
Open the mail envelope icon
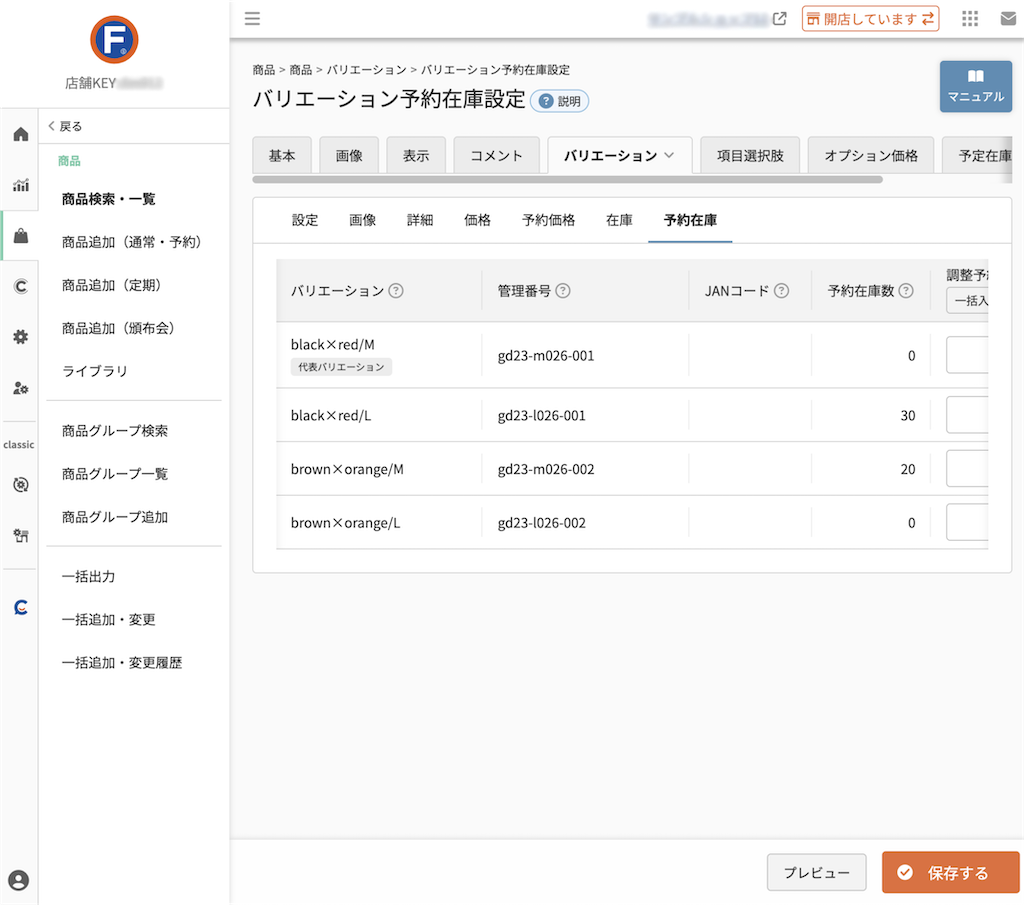pos(1008,19)
